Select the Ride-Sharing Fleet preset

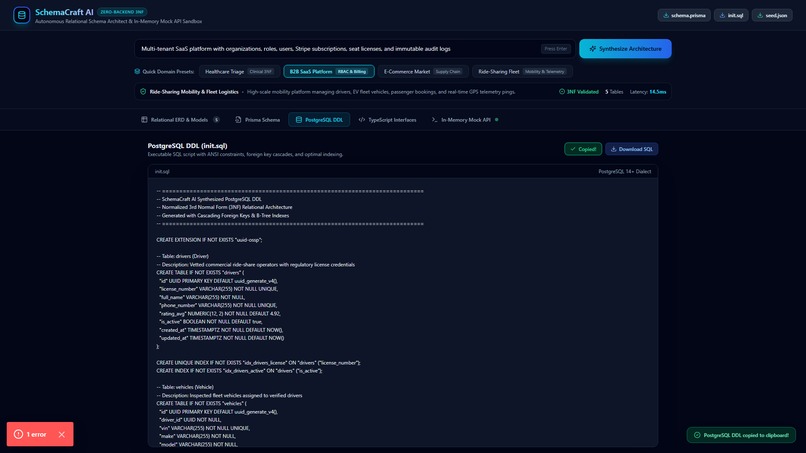522,71
